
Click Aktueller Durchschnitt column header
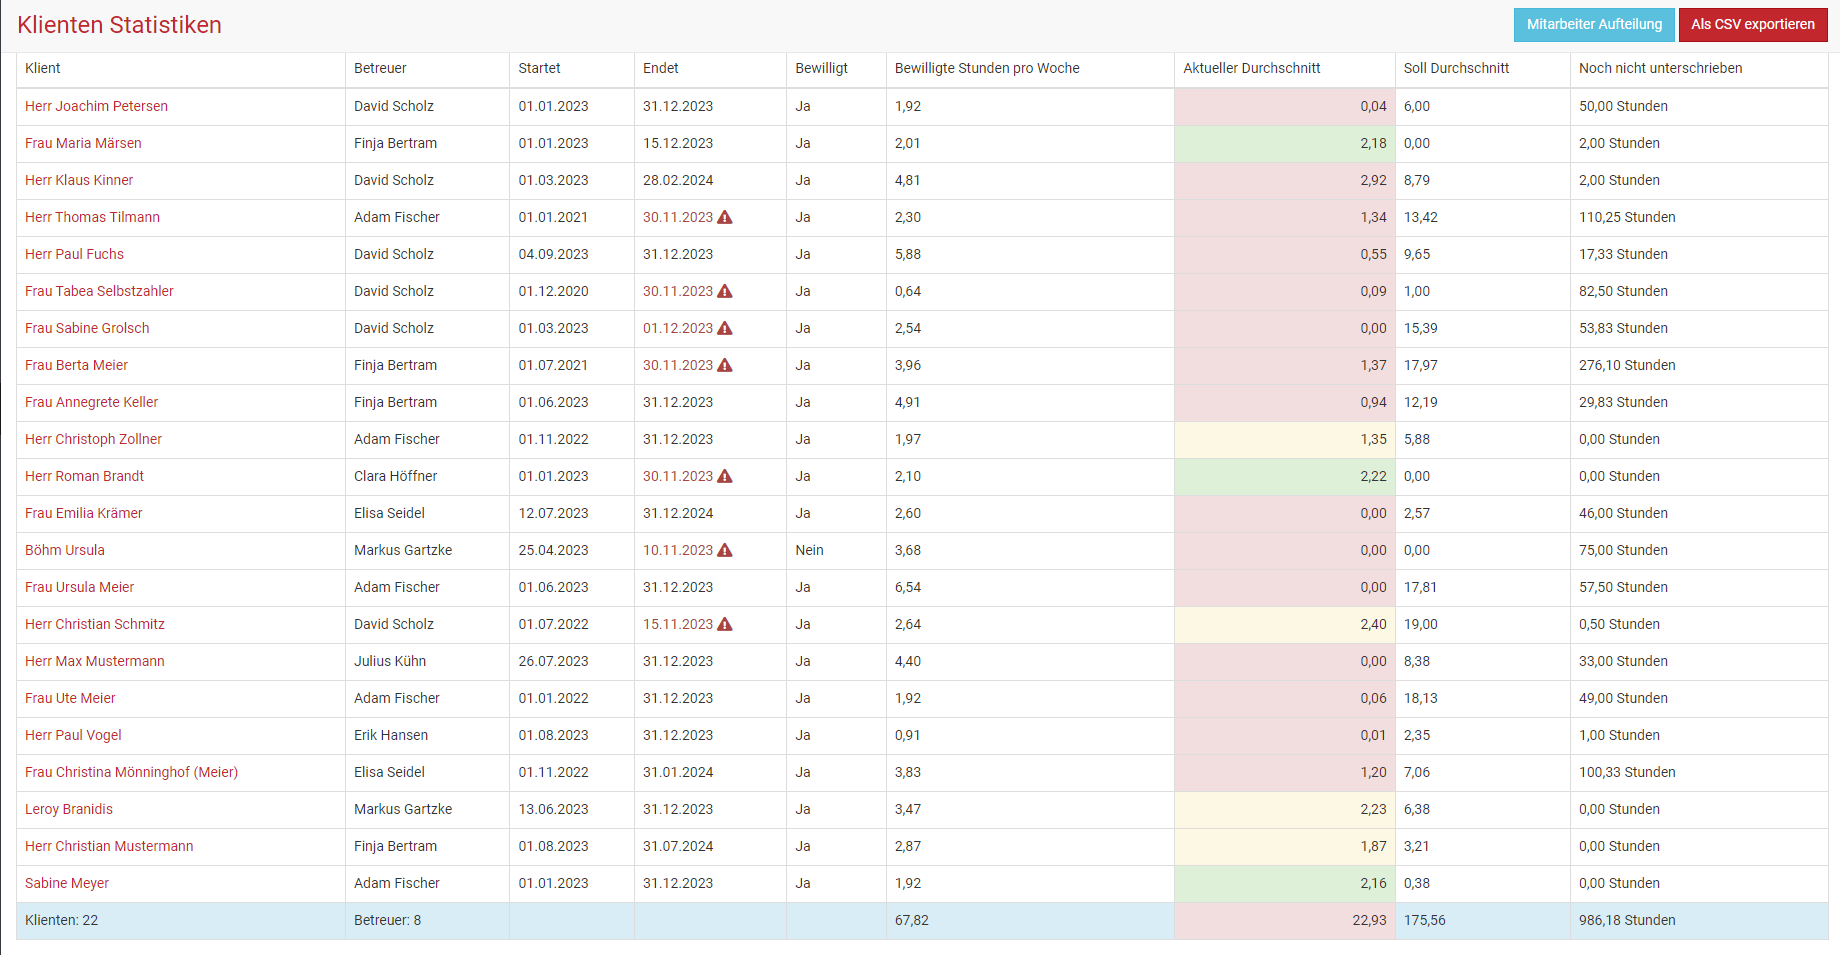1251,68
